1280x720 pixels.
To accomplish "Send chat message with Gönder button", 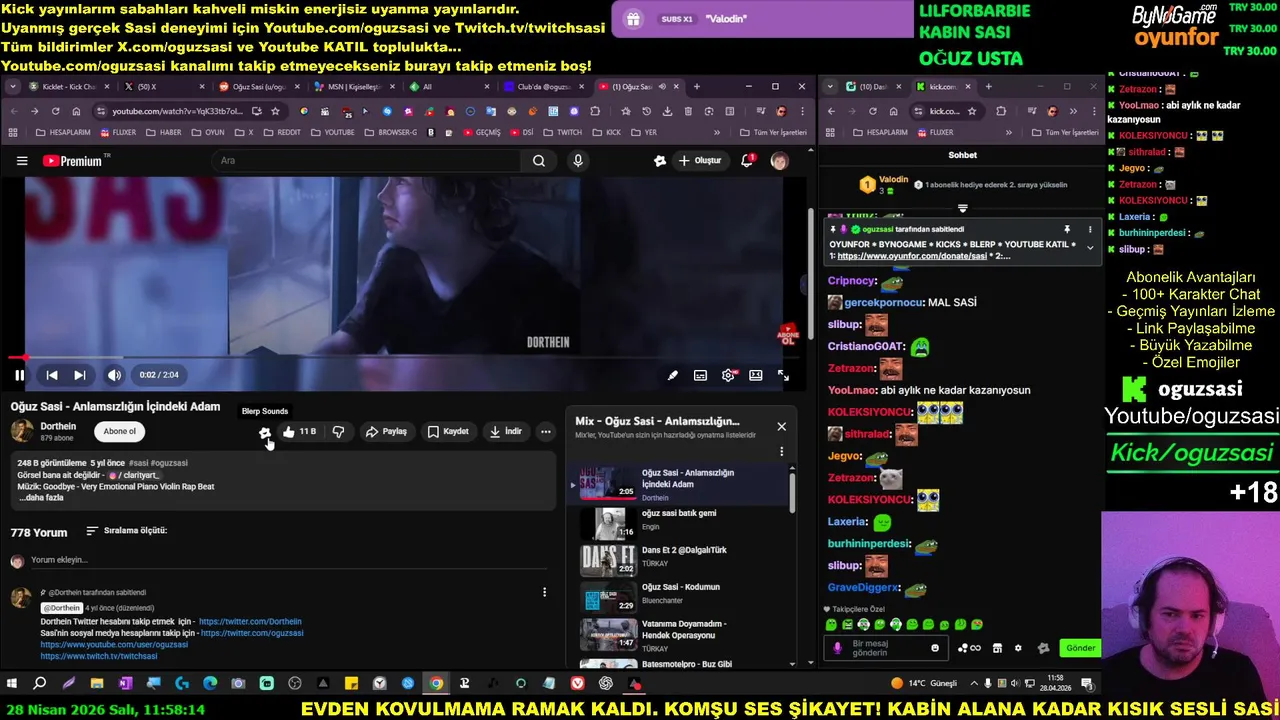I will [x=1080, y=648].
